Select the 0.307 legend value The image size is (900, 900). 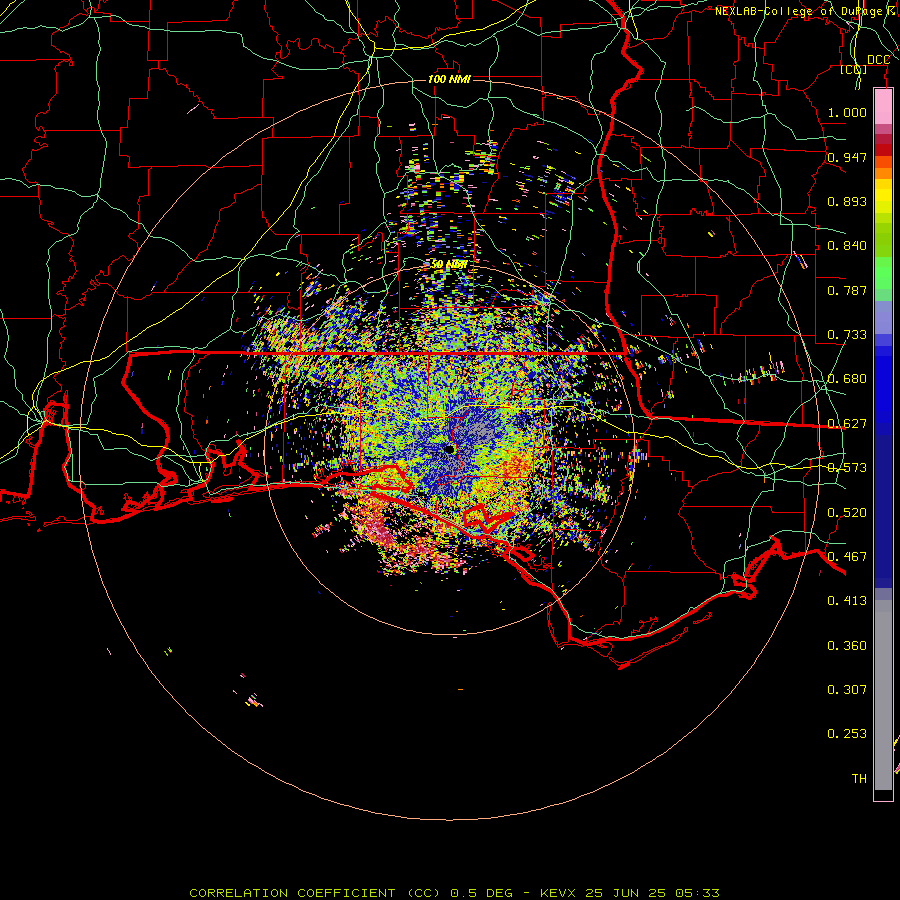click(x=847, y=690)
